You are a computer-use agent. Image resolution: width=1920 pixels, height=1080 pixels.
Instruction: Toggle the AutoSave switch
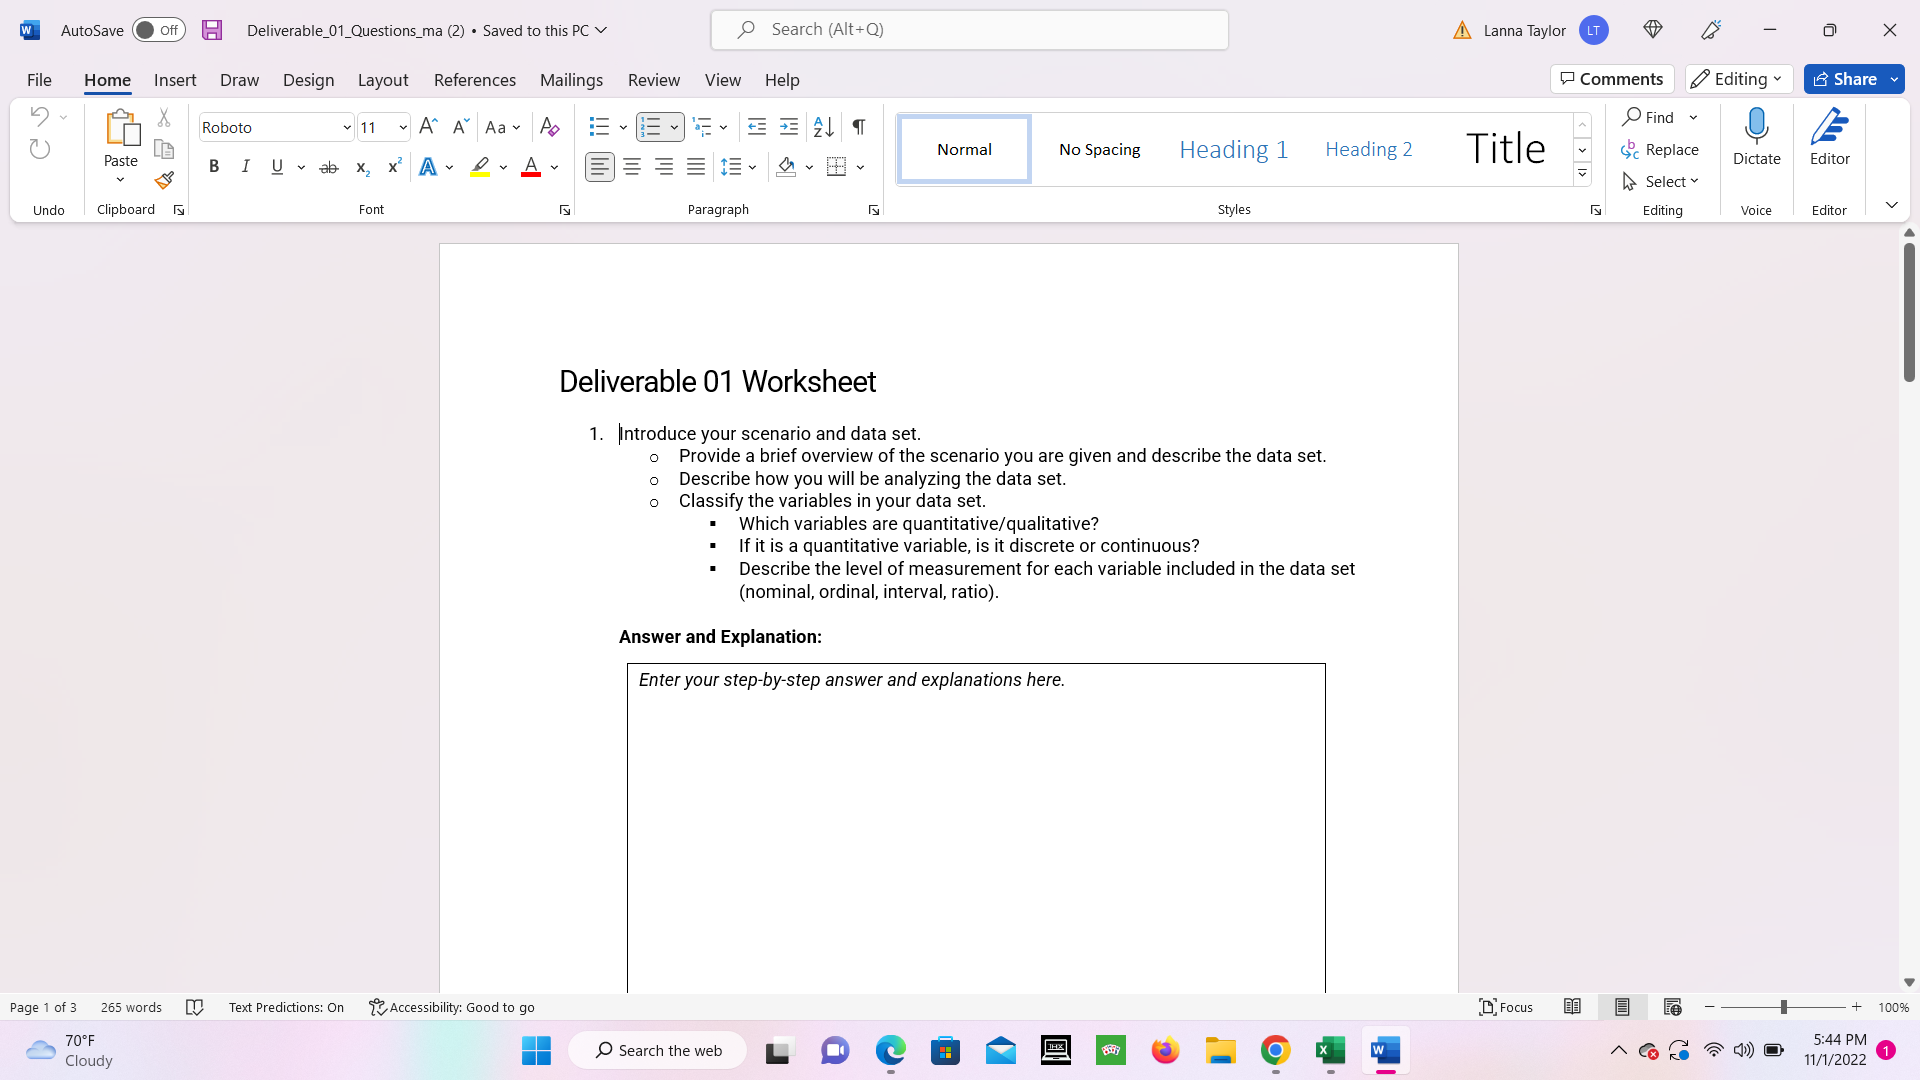point(158,30)
